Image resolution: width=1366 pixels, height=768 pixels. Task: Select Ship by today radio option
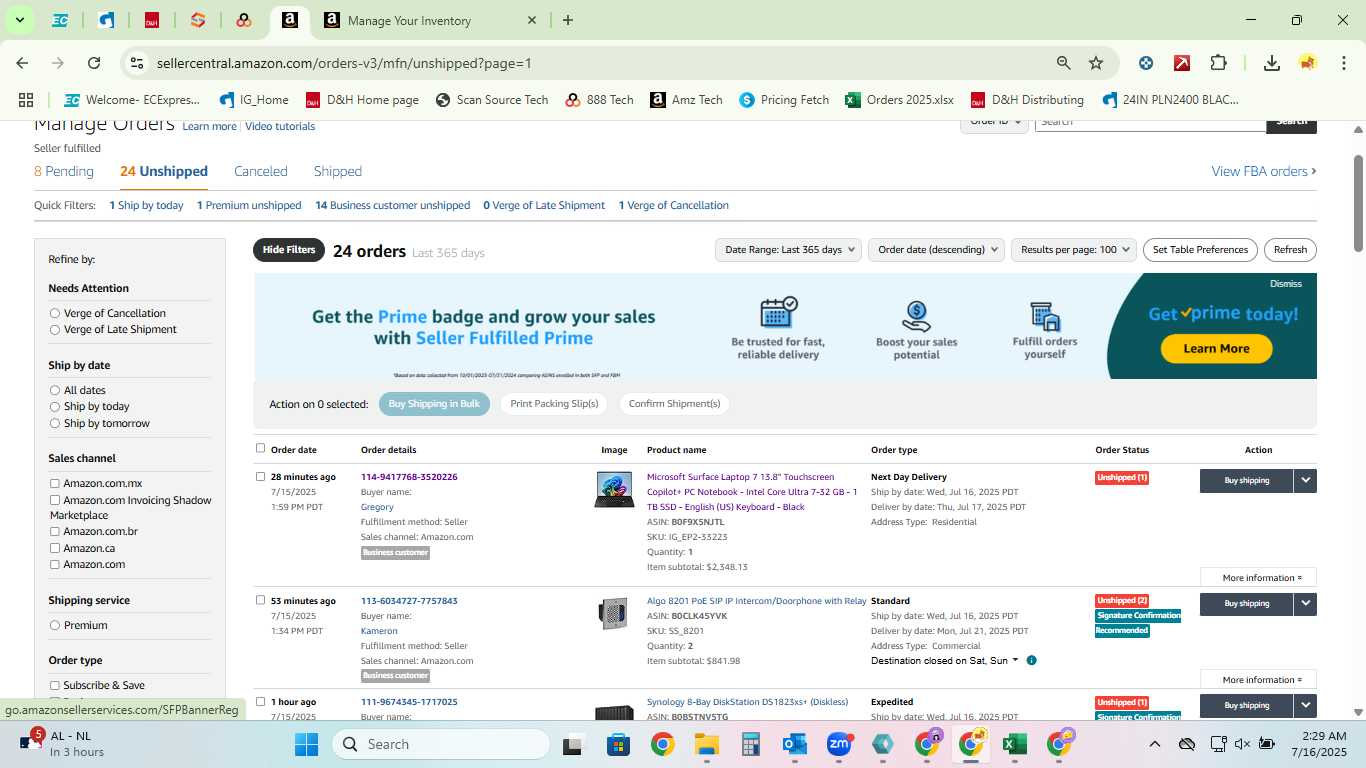click(55, 406)
